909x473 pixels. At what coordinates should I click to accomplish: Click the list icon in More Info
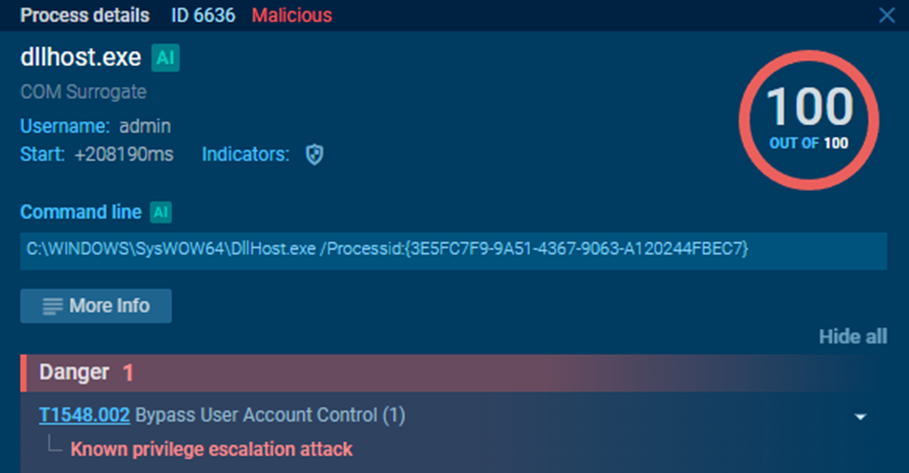[52, 306]
